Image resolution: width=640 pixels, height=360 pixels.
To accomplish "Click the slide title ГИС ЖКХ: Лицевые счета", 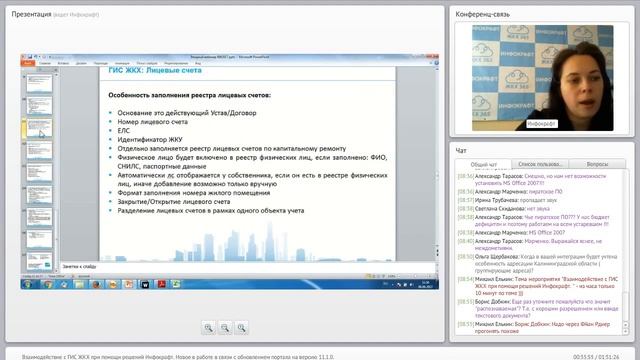I will pos(155,70).
